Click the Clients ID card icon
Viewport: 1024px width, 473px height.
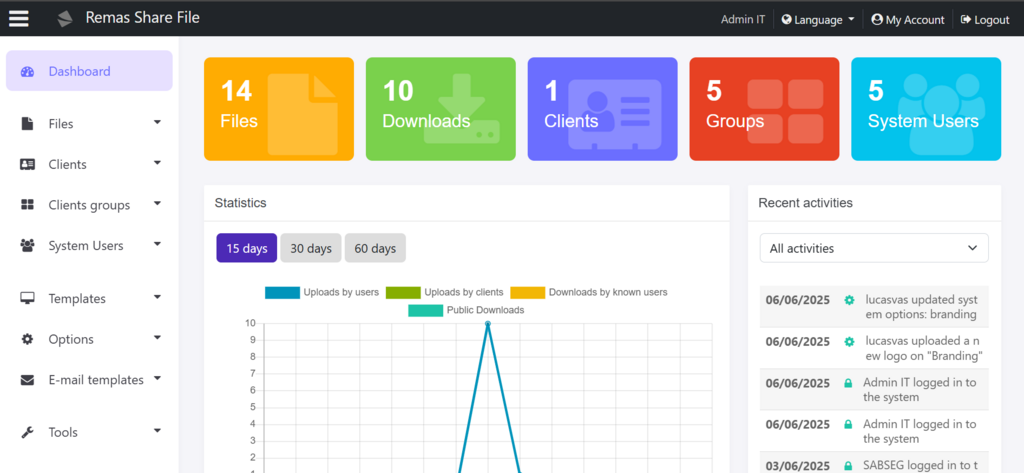27,164
